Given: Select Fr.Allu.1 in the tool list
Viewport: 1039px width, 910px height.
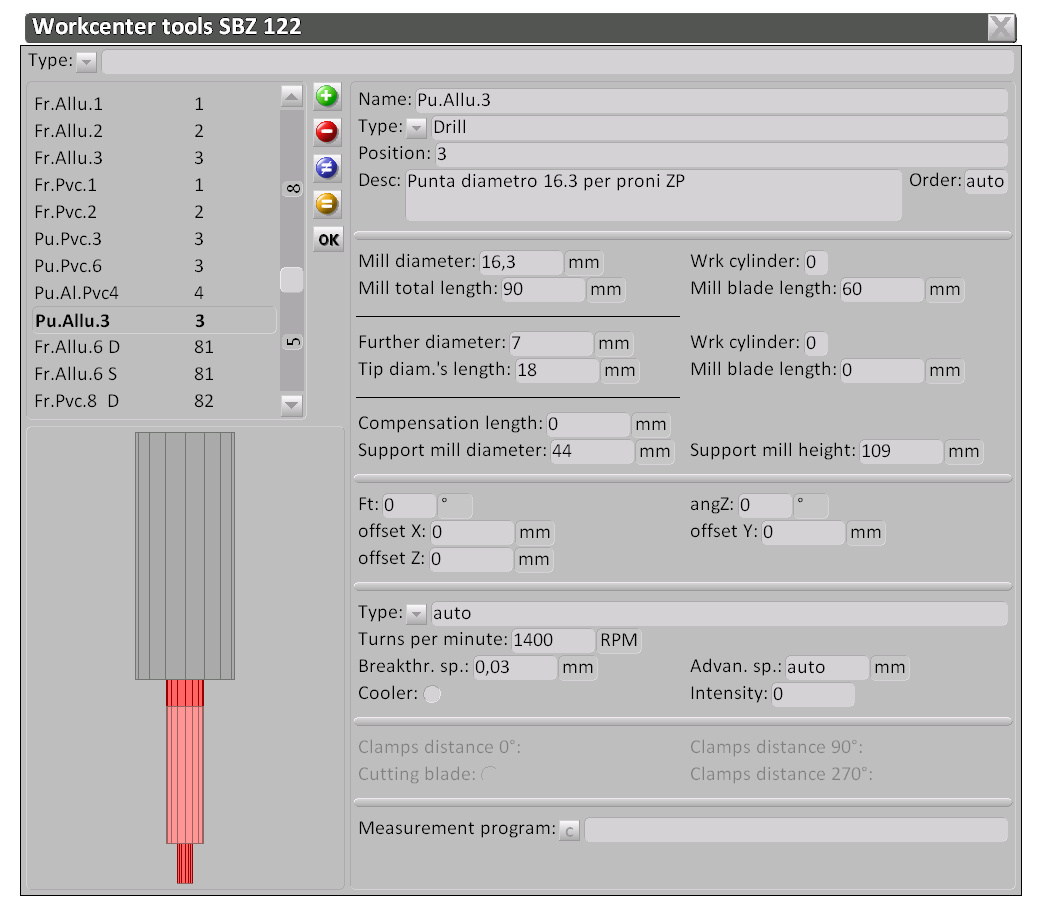Looking at the screenshot, I should click(68, 104).
